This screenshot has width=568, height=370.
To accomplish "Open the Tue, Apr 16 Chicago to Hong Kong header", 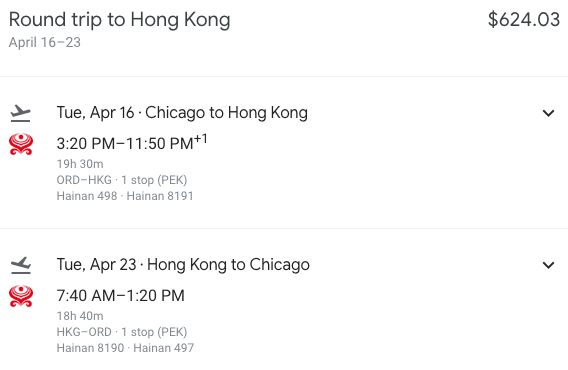I will (x=182, y=113).
